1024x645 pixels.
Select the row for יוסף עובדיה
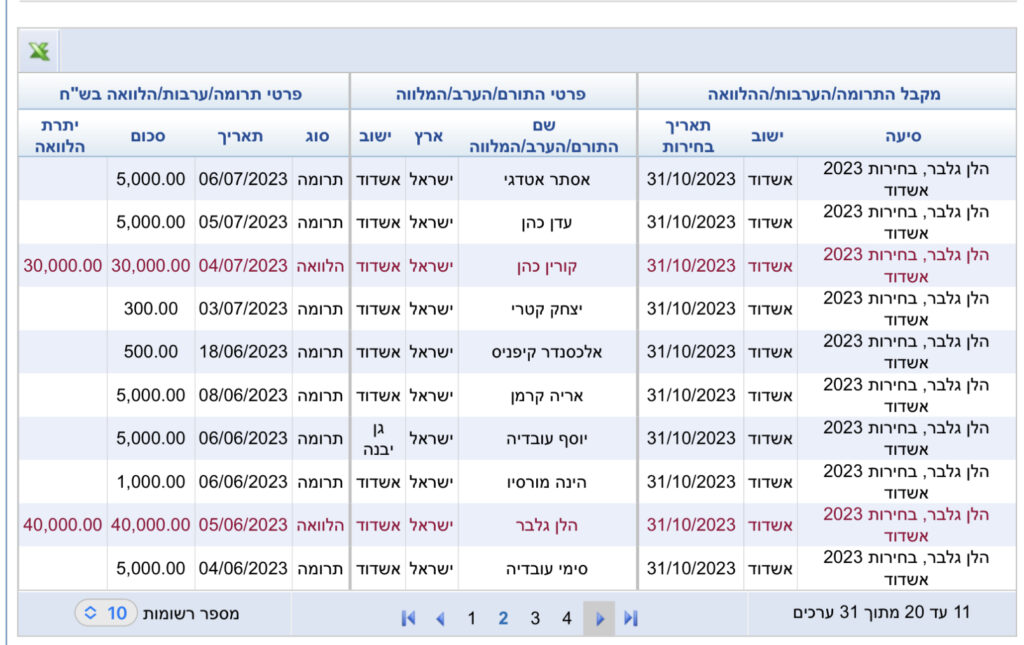pyautogui.click(x=517, y=439)
